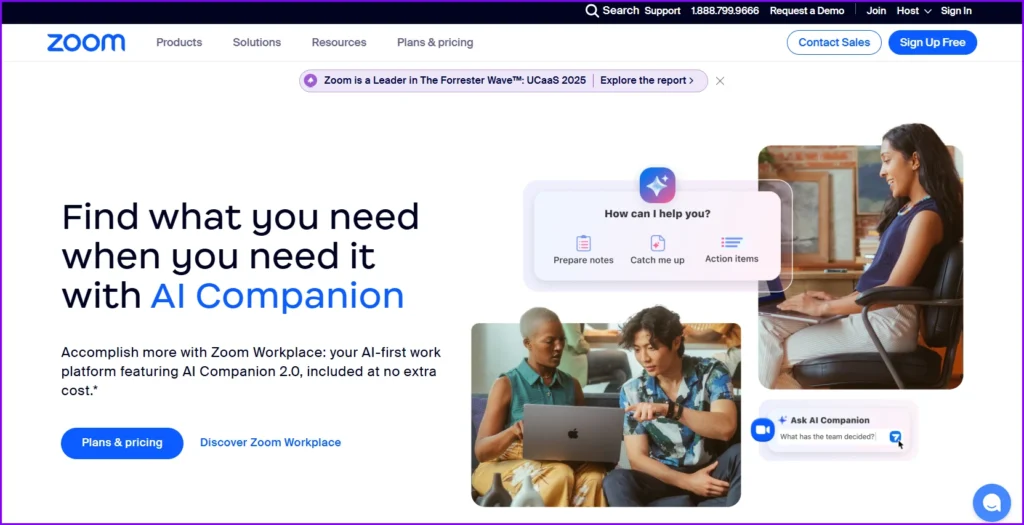
Task: Click the Action items list icon
Action: (731, 242)
